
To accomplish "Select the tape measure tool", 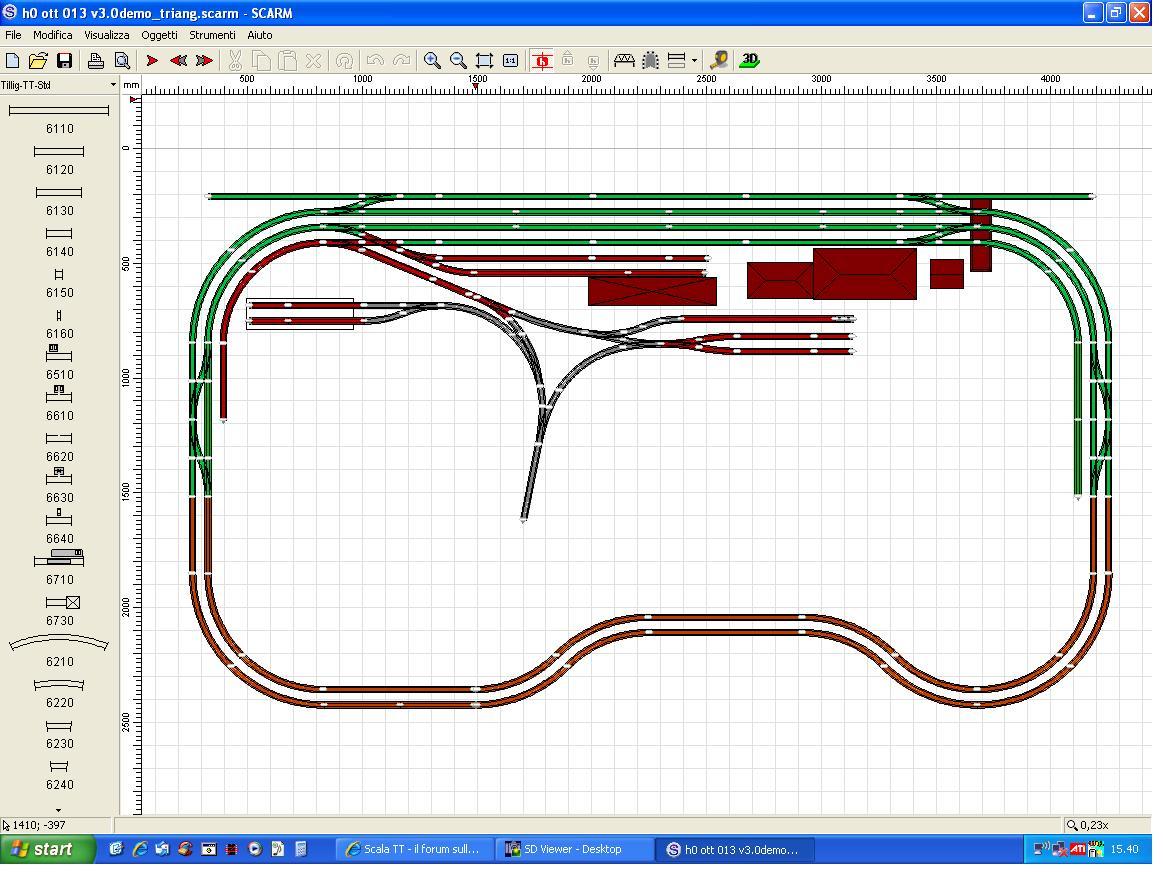I will 718,61.
